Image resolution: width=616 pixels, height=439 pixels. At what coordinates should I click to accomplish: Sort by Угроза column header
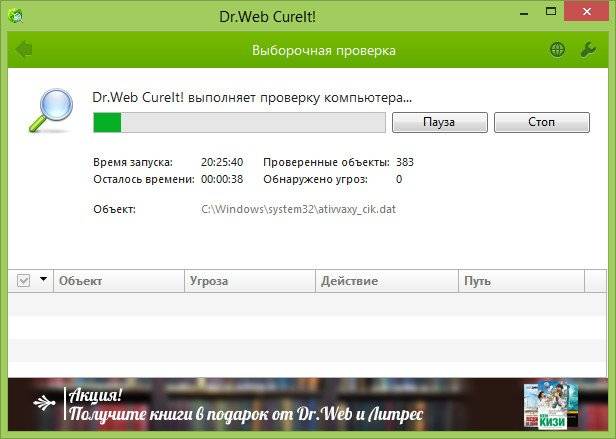250,281
